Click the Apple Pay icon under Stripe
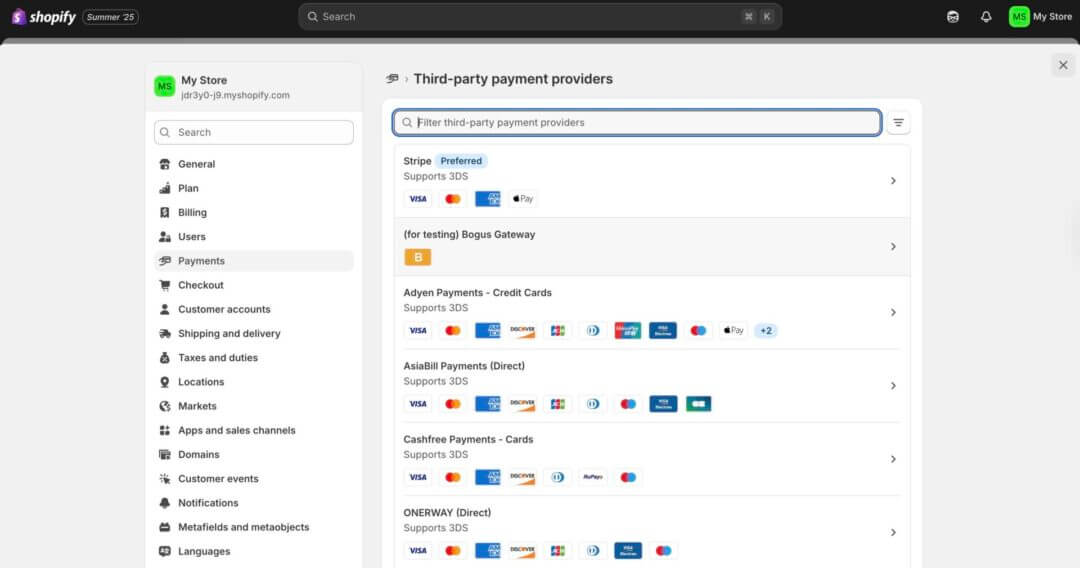 tap(523, 199)
